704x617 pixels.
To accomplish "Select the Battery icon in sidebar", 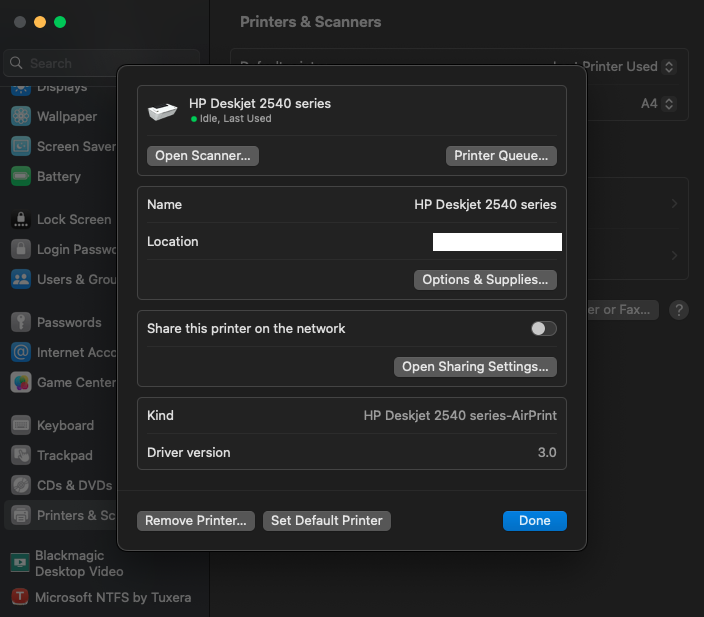I will (21, 176).
